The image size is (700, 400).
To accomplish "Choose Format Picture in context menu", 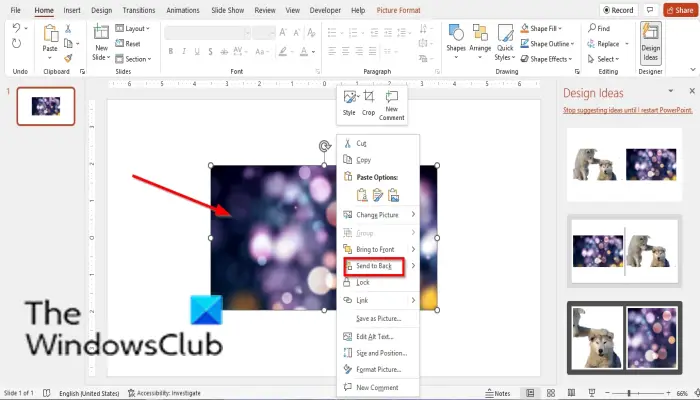I will click(378, 369).
